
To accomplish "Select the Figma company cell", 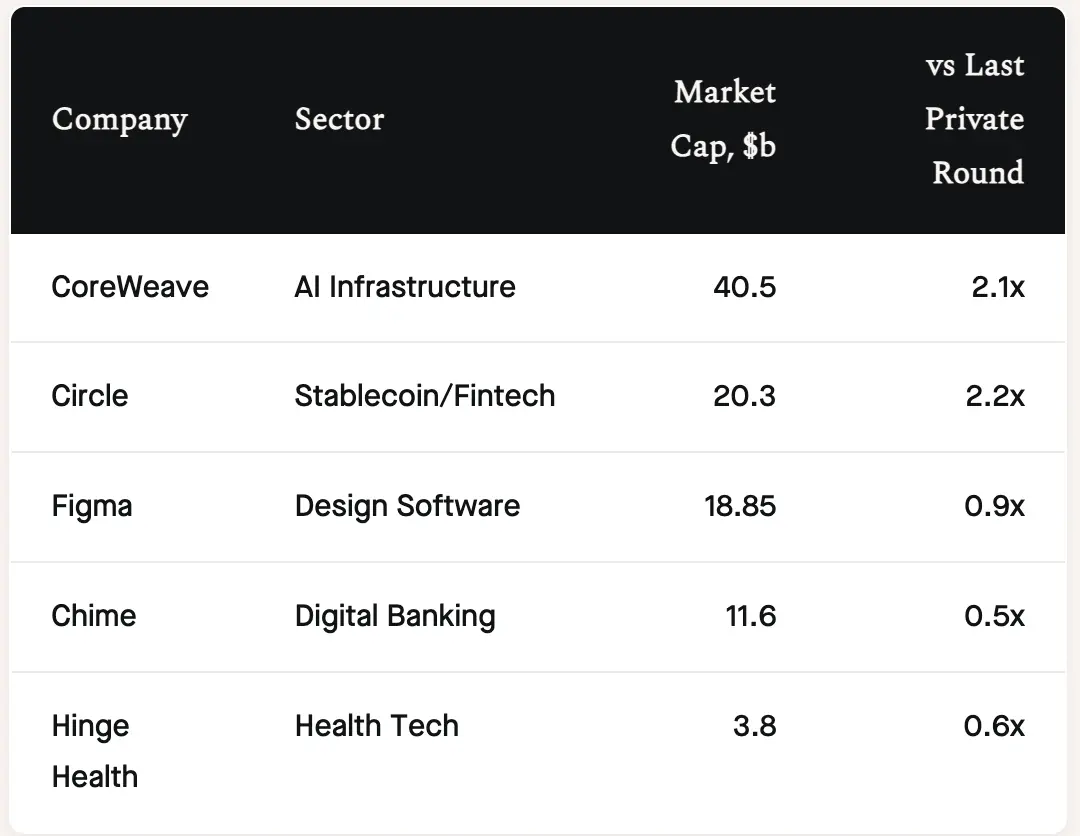I will coord(92,506).
